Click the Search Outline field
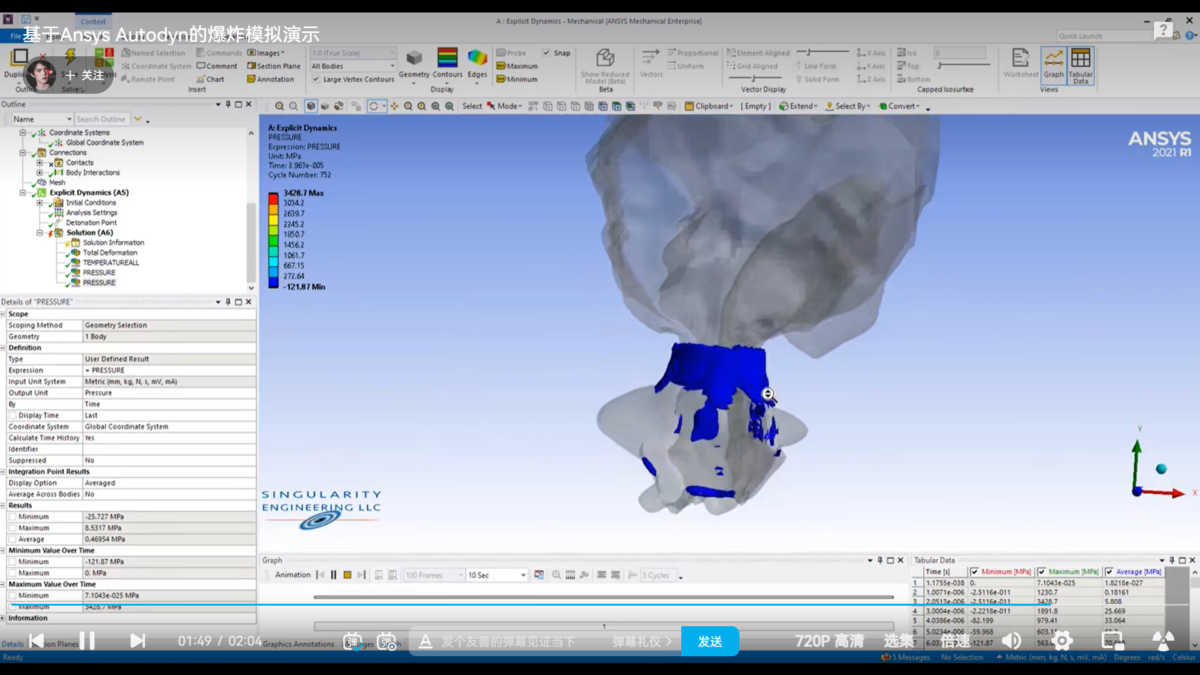Screen dimensions: 1200x675 pyautogui.click(x=103, y=119)
